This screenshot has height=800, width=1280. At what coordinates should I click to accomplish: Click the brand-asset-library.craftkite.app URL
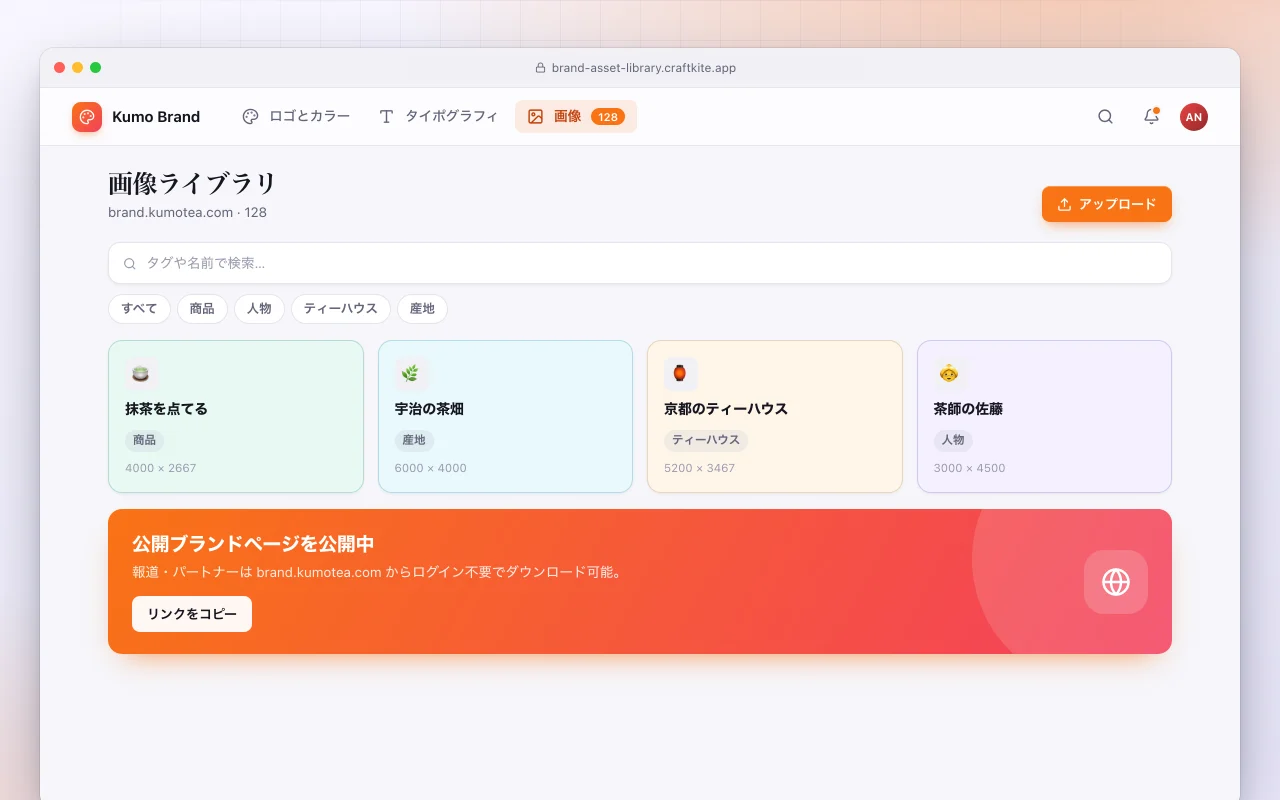click(x=644, y=68)
